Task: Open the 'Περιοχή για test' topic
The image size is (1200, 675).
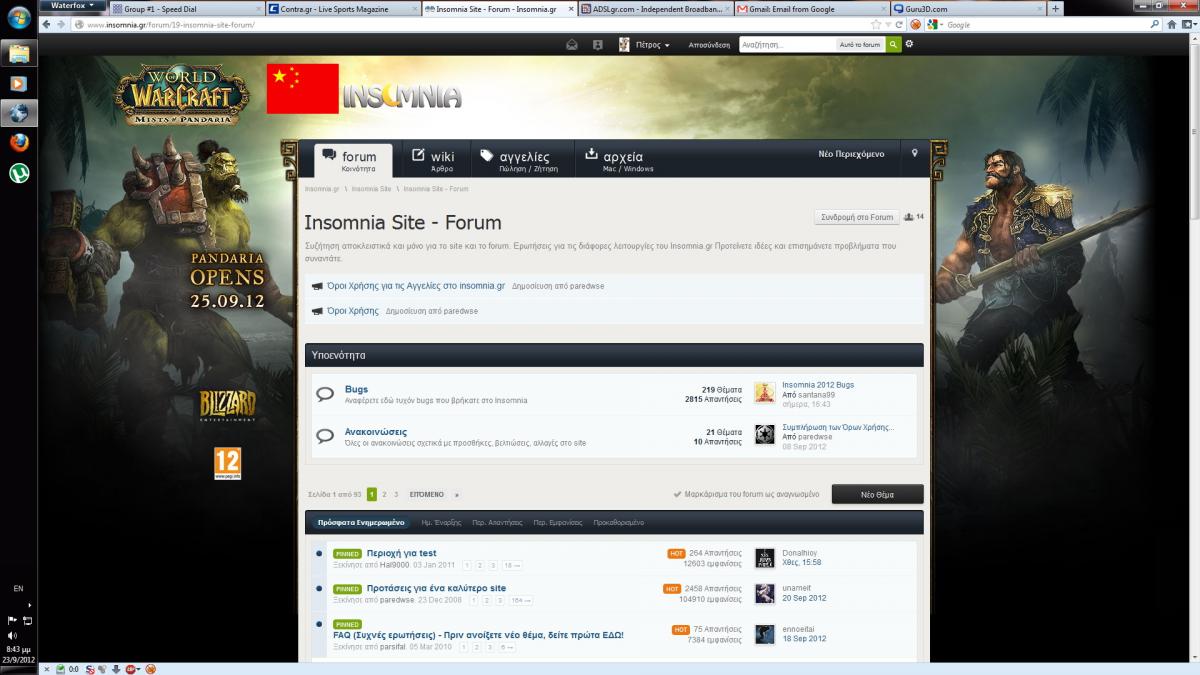Action: coord(401,553)
